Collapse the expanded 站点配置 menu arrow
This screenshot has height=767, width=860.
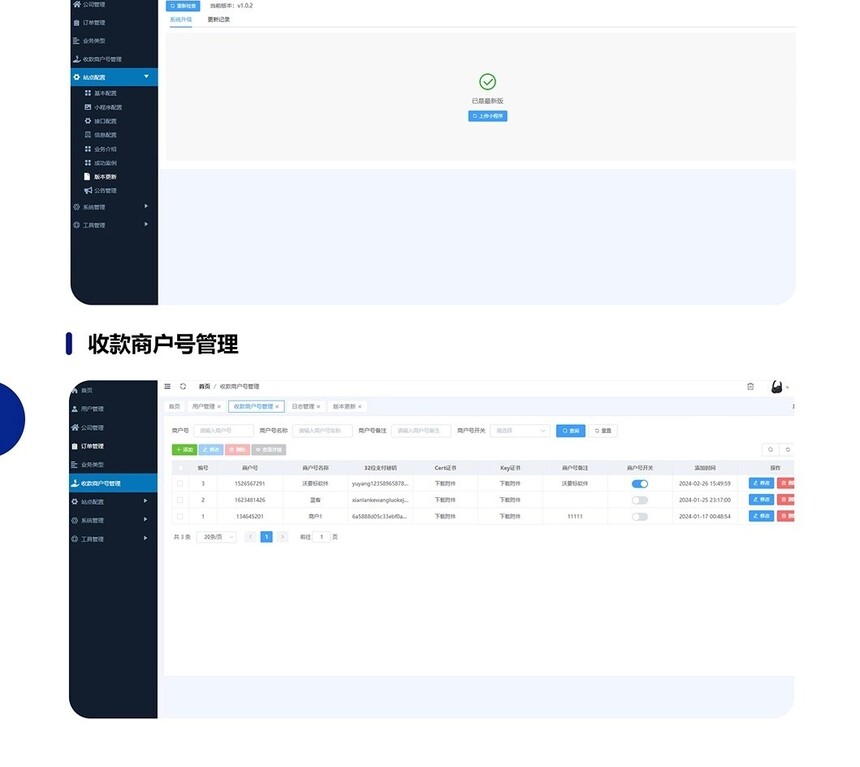(146, 77)
